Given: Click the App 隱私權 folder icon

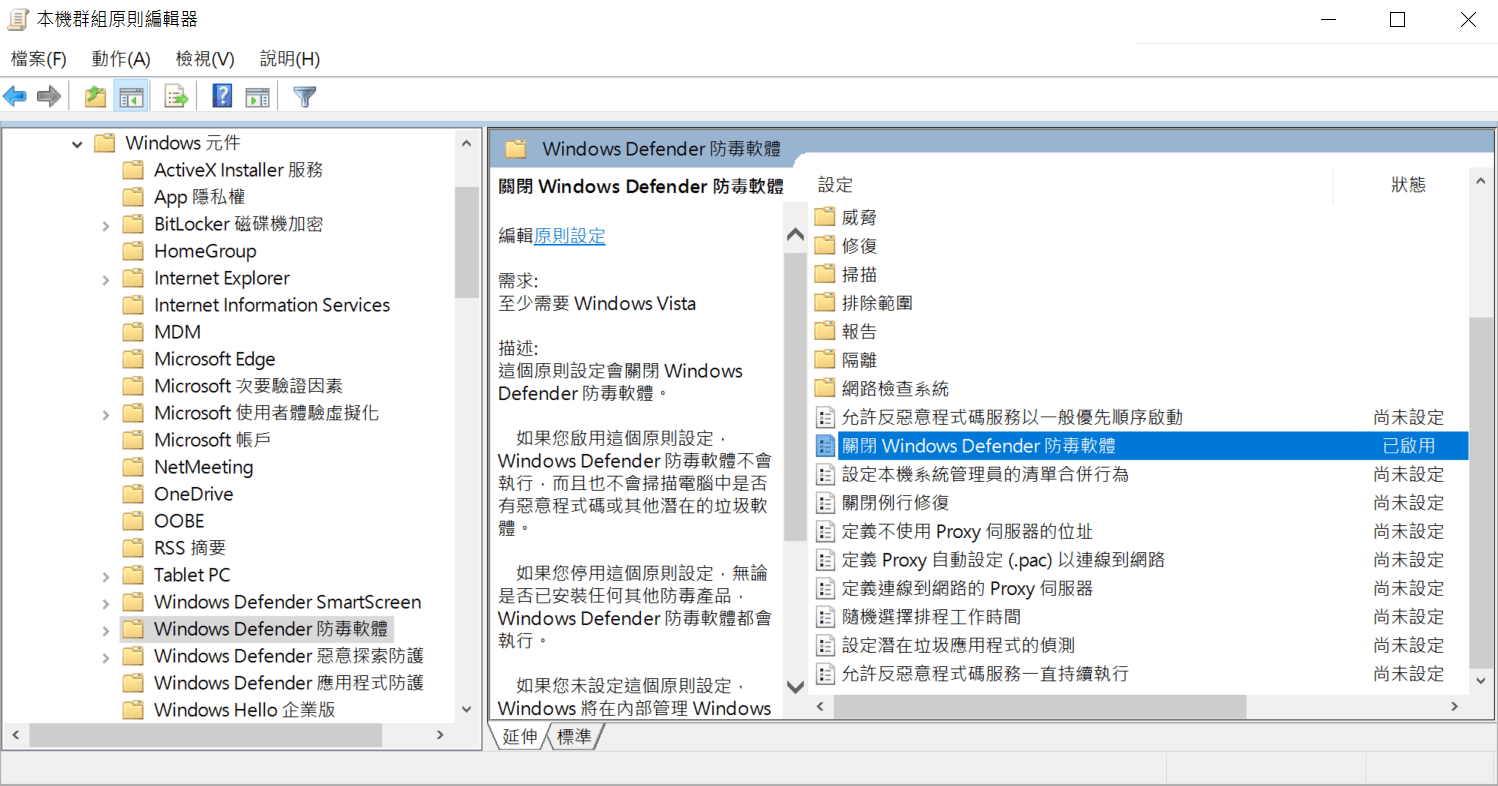Looking at the screenshot, I should pos(133,197).
